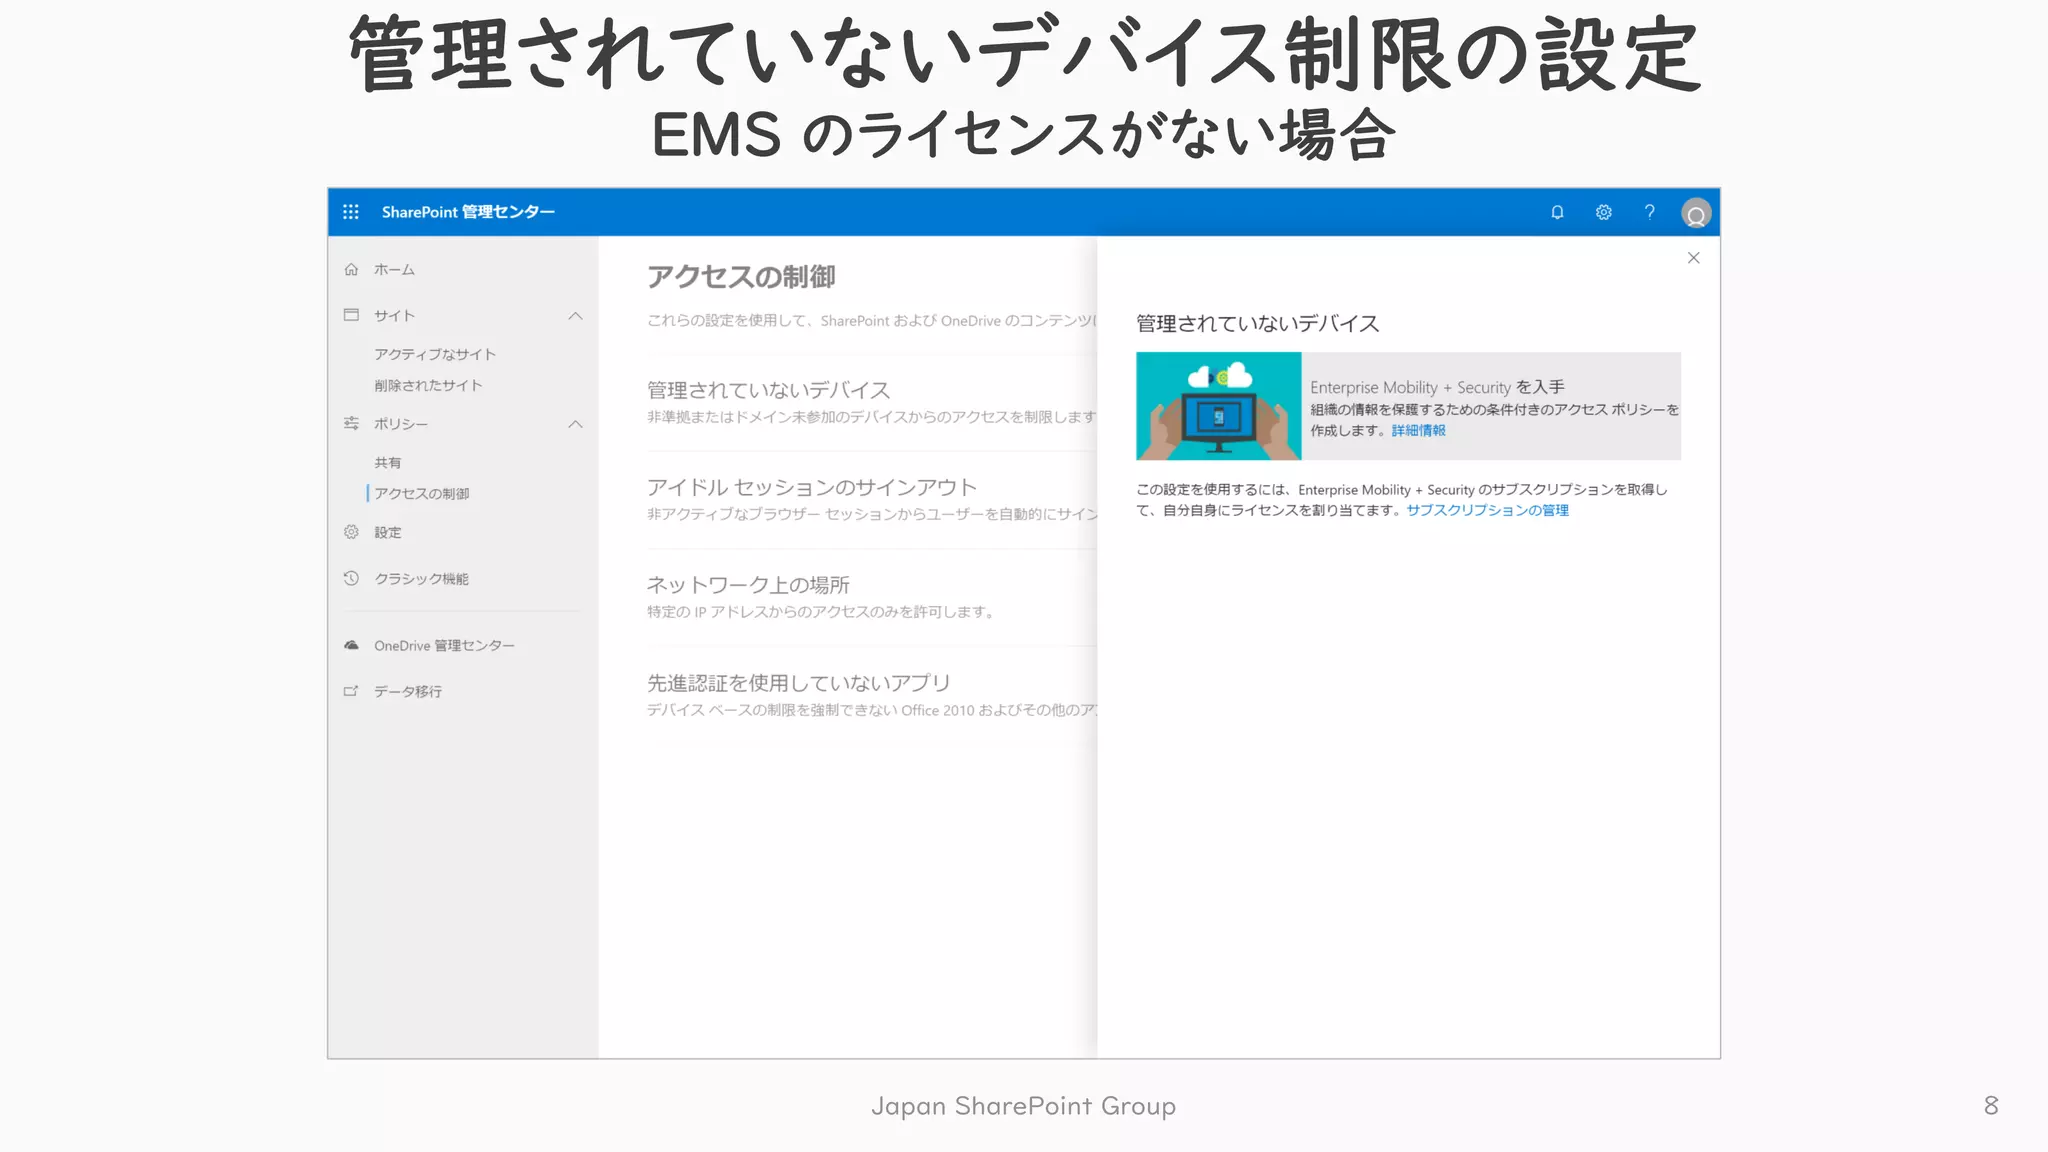
Task: Open アクティブなサイト page
Action: pyautogui.click(x=435, y=354)
